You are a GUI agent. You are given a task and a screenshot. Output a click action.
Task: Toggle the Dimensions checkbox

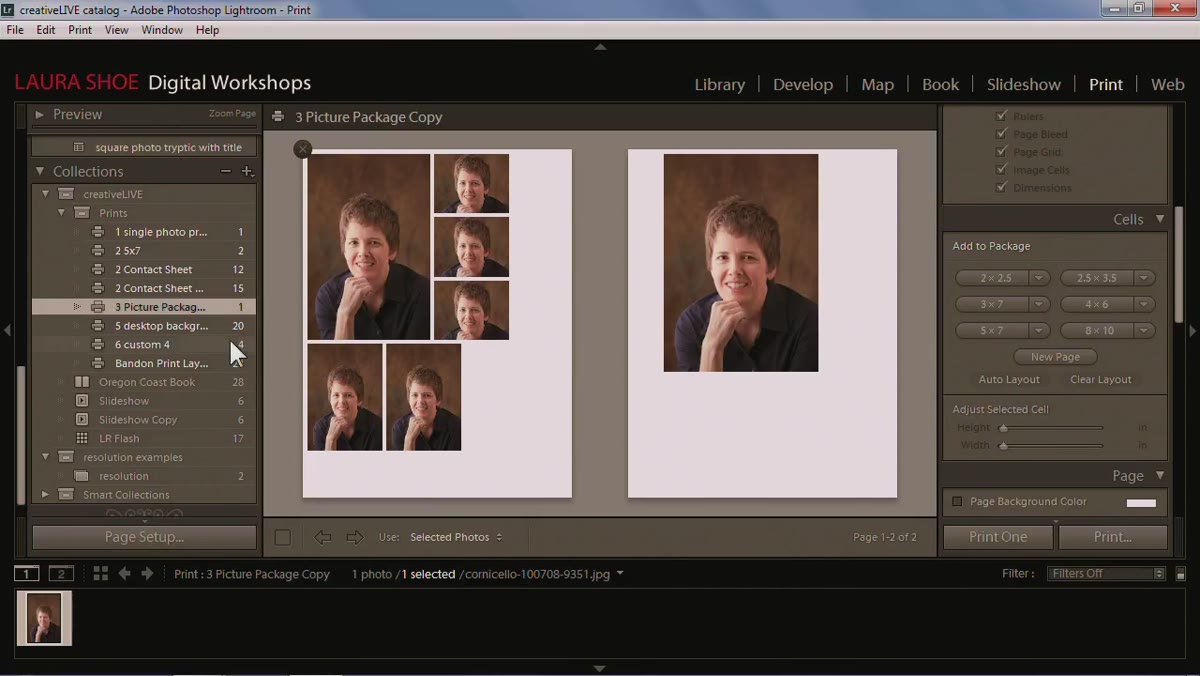tap(1001, 188)
